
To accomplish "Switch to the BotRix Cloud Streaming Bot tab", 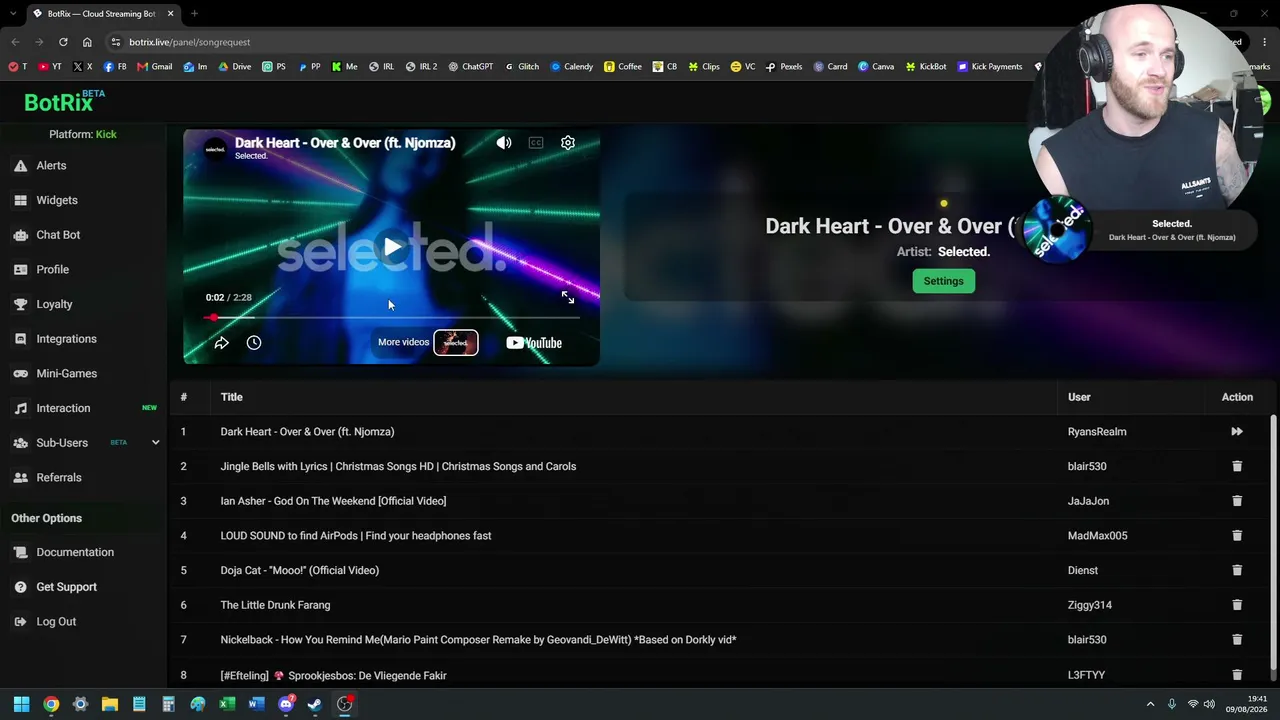I will 101,14.
